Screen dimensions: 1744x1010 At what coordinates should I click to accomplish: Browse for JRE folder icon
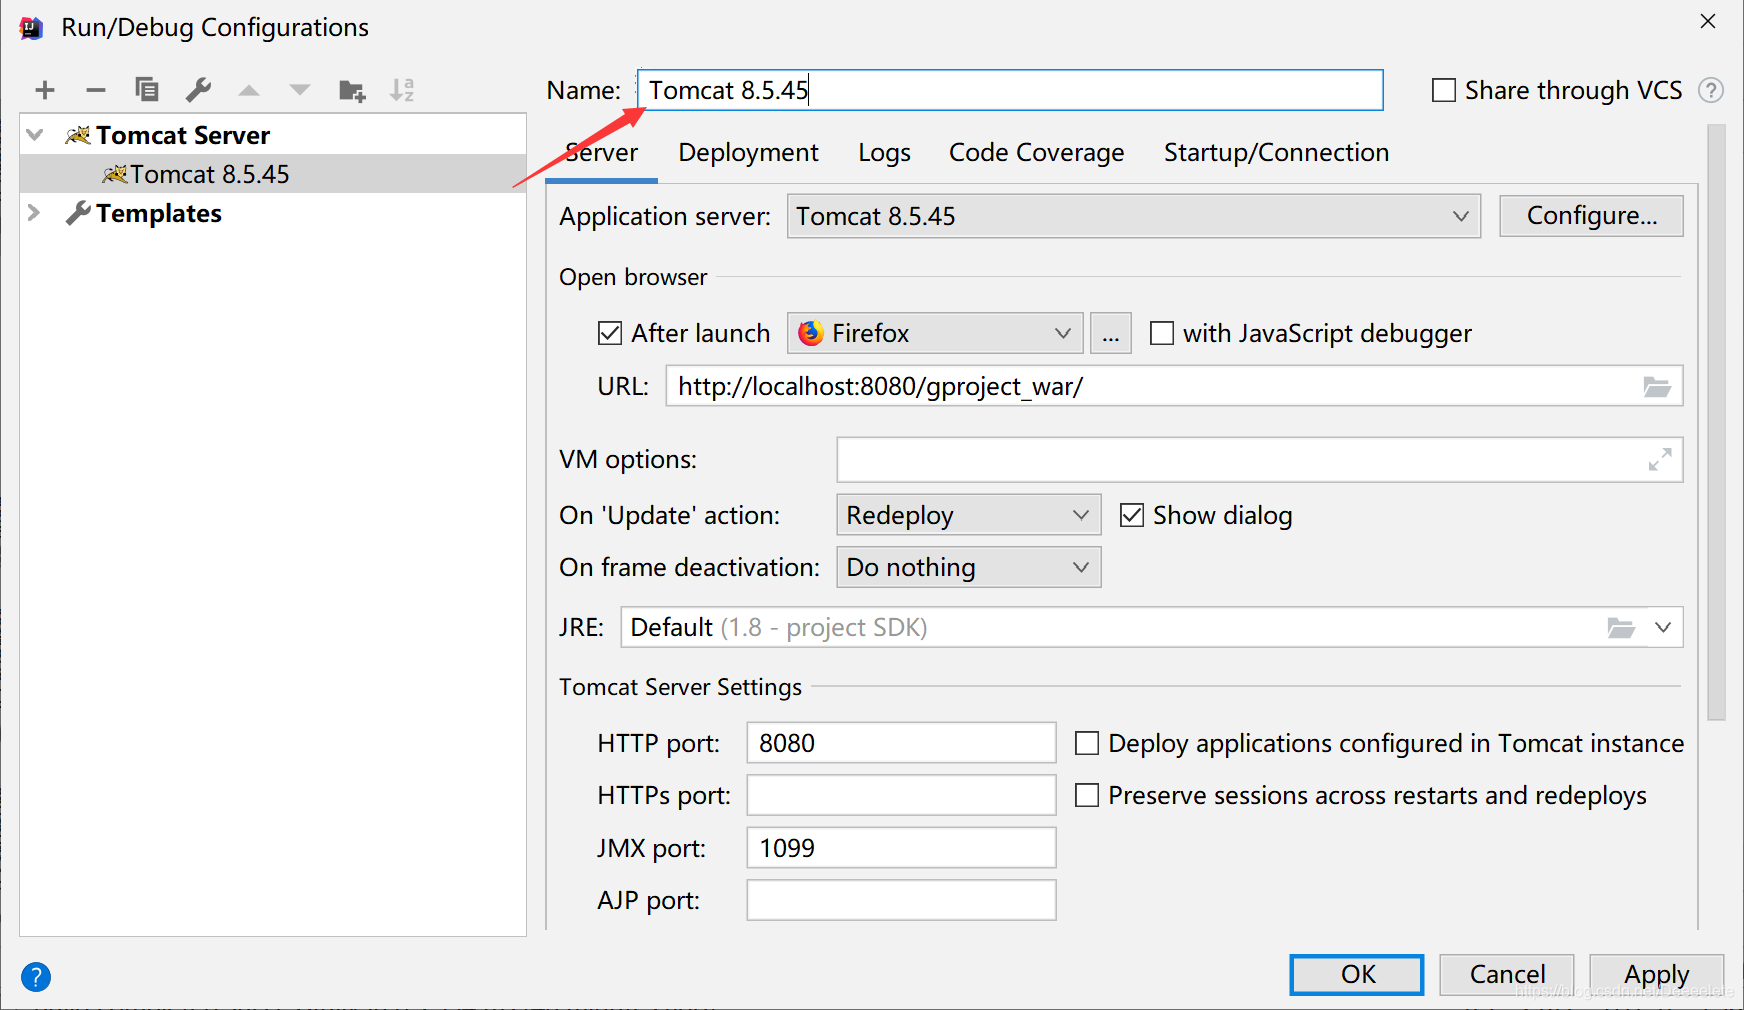pyautogui.click(x=1621, y=628)
